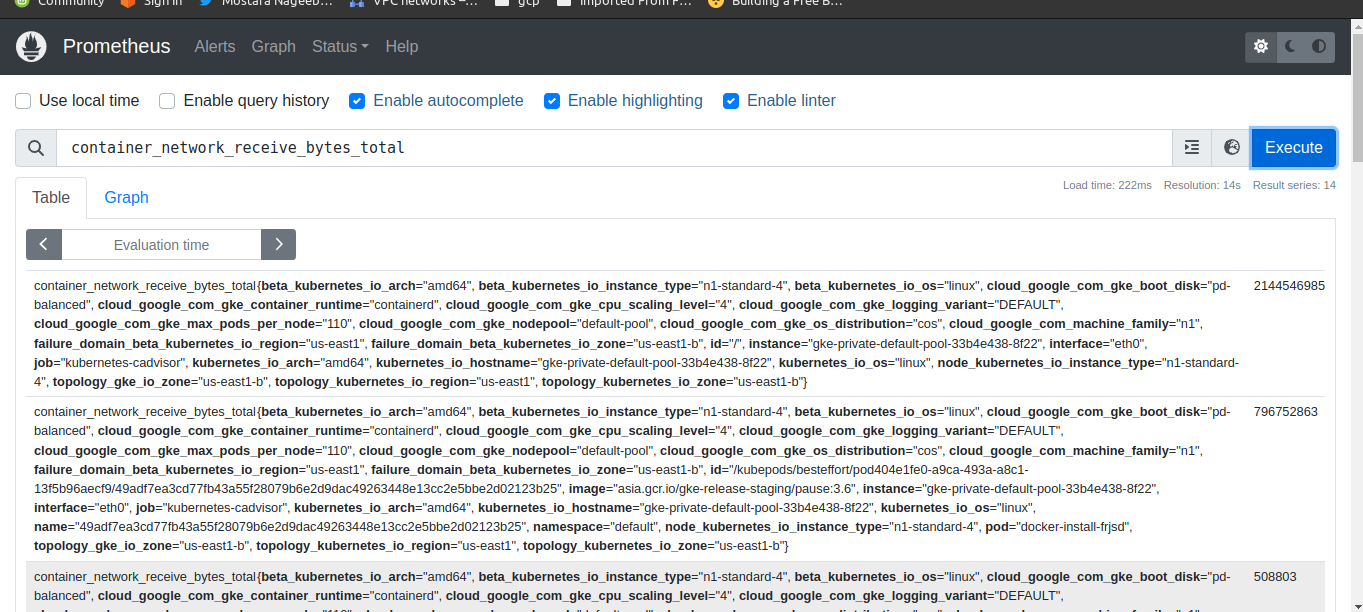The height and width of the screenshot is (612, 1363).
Task: Click the Evaluation time input field
Action: tap(162, 244)
